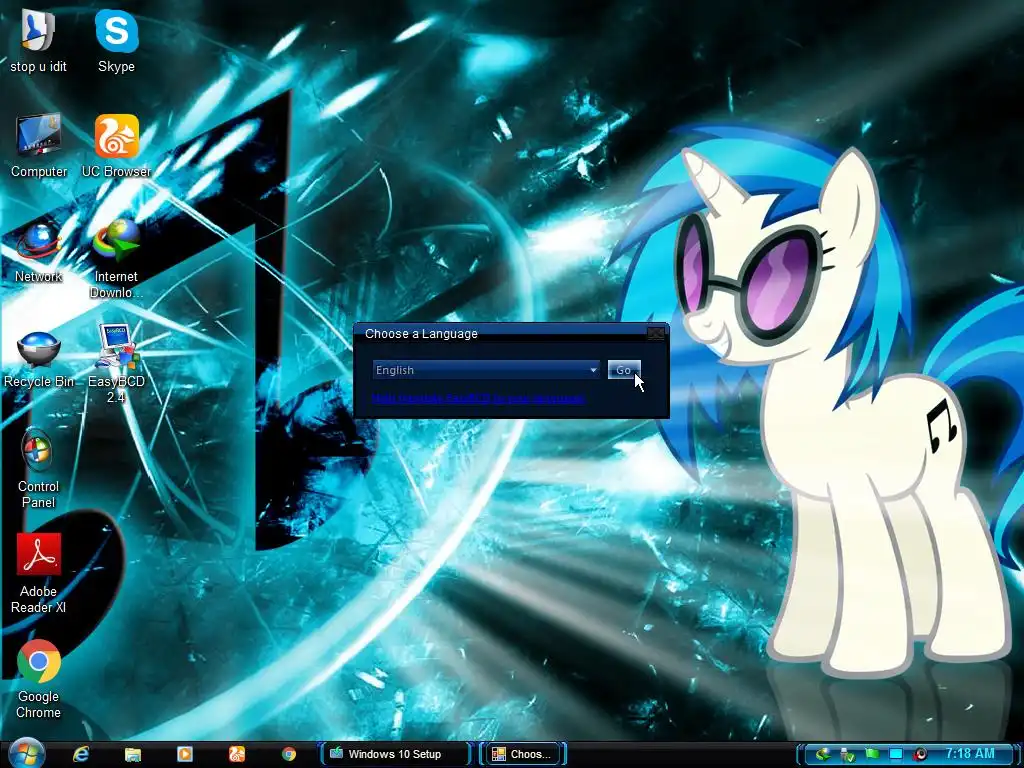Viewport: 1024px width, 768px height.
Task: Select the UC Browser desktop icon
Action: (x=116, y=146)
